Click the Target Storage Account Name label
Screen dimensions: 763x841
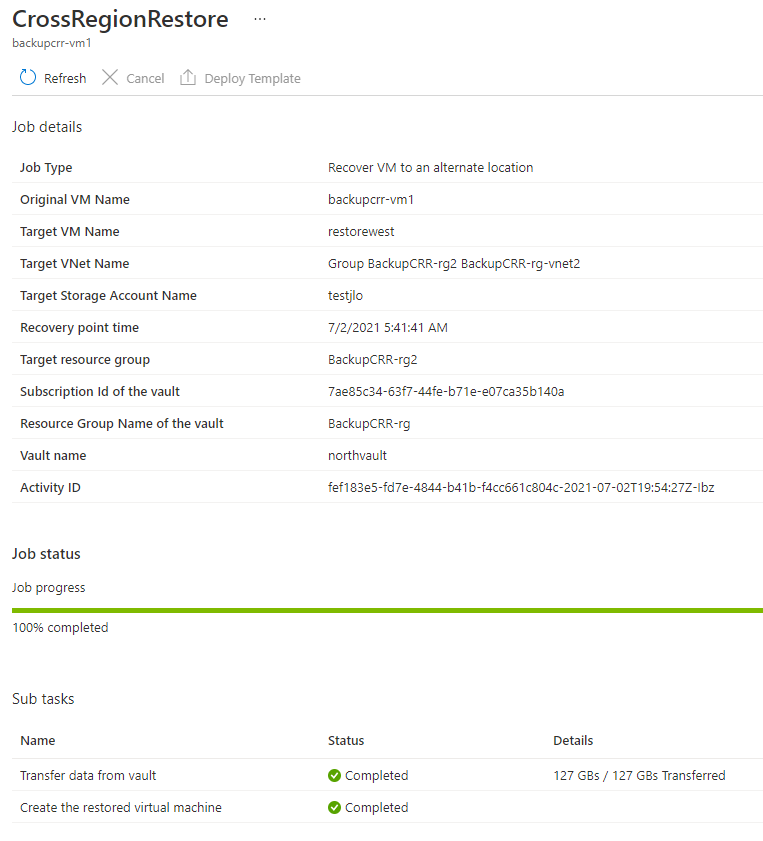click(x=108, y=296)
